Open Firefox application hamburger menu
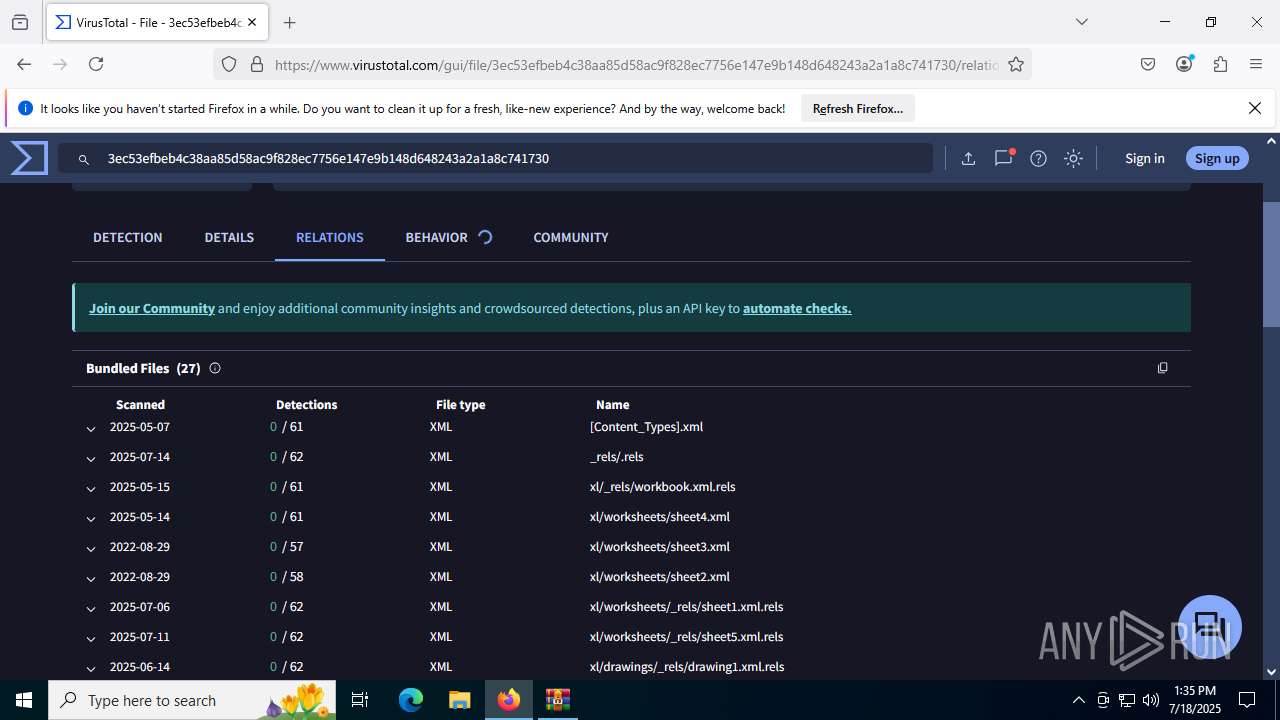 pyautogui.click(x=1256, y=64)
